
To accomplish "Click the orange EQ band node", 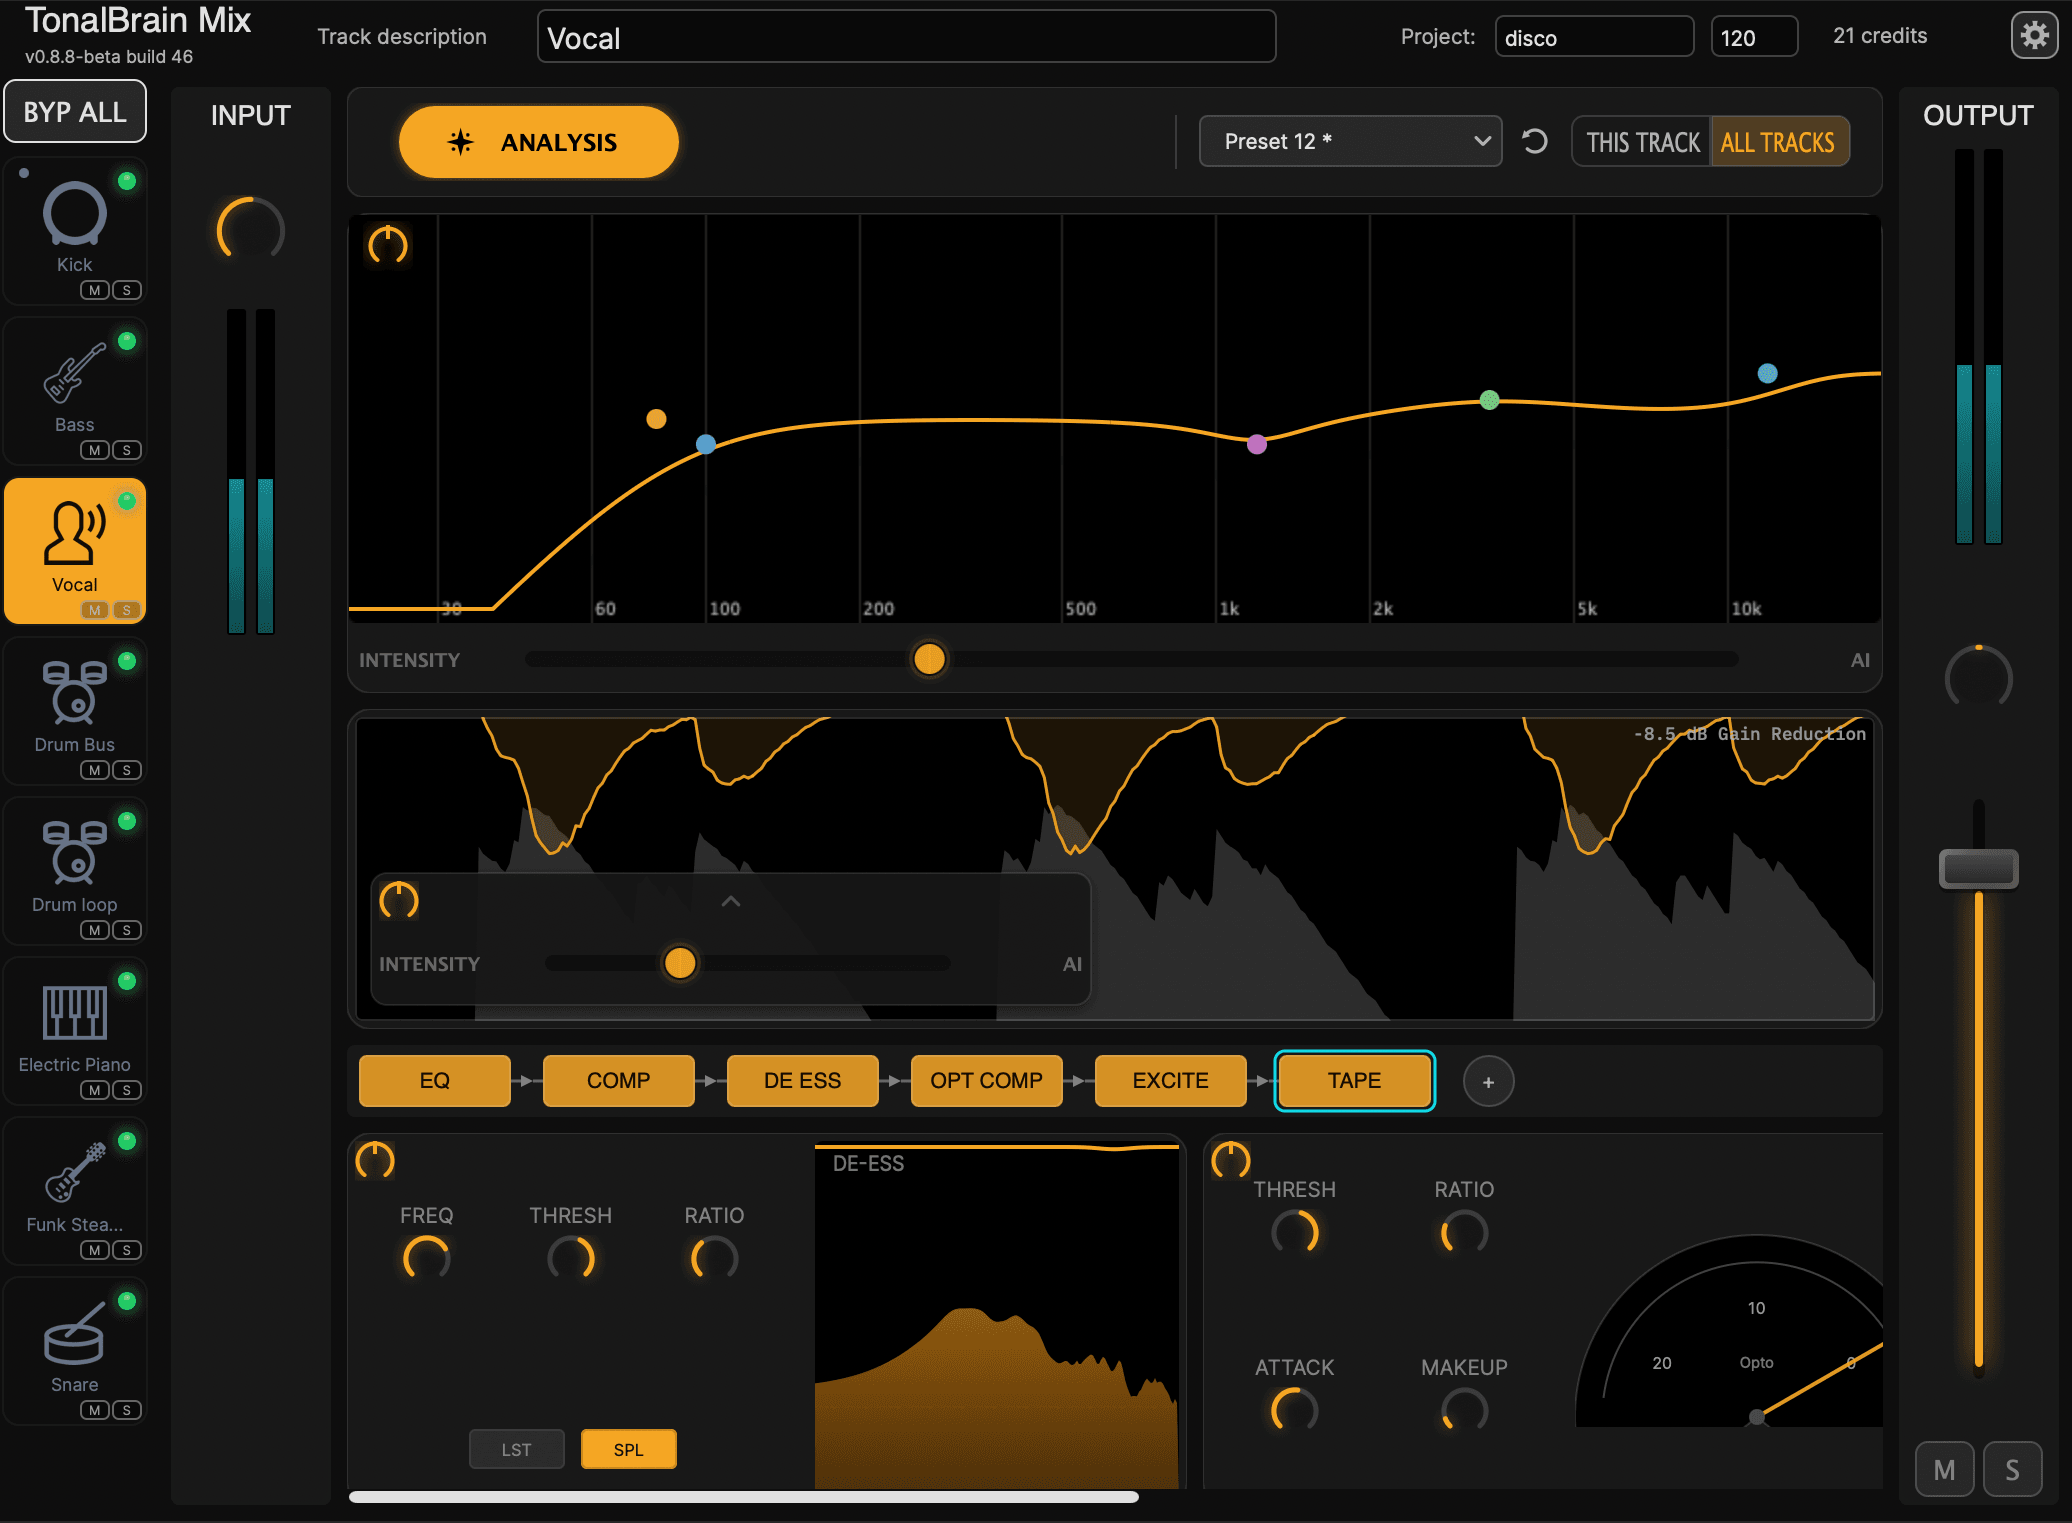I will point(656,419).
